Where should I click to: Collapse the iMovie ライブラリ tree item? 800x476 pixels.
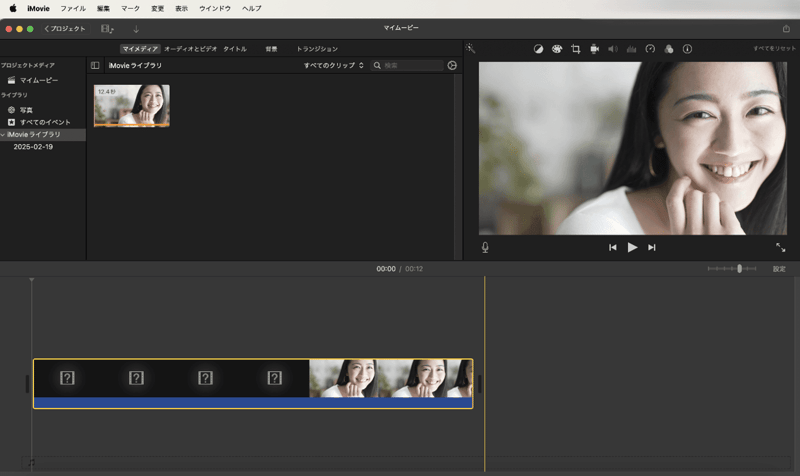(3, 134)
